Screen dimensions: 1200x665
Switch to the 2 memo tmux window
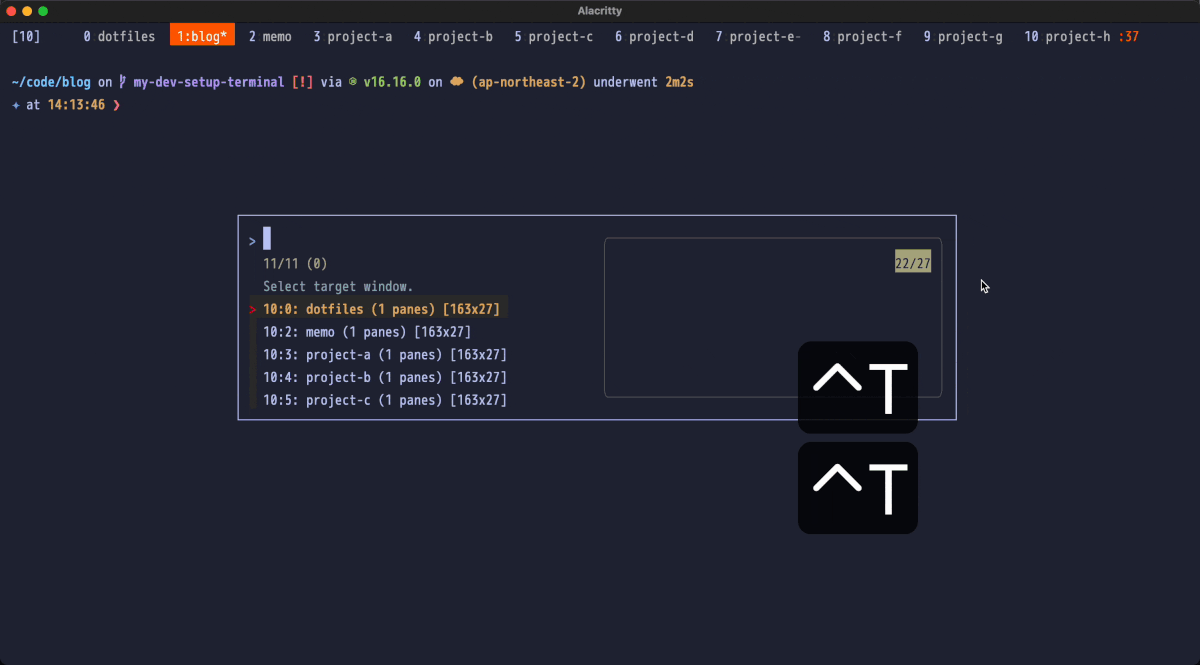click(270, 36)
